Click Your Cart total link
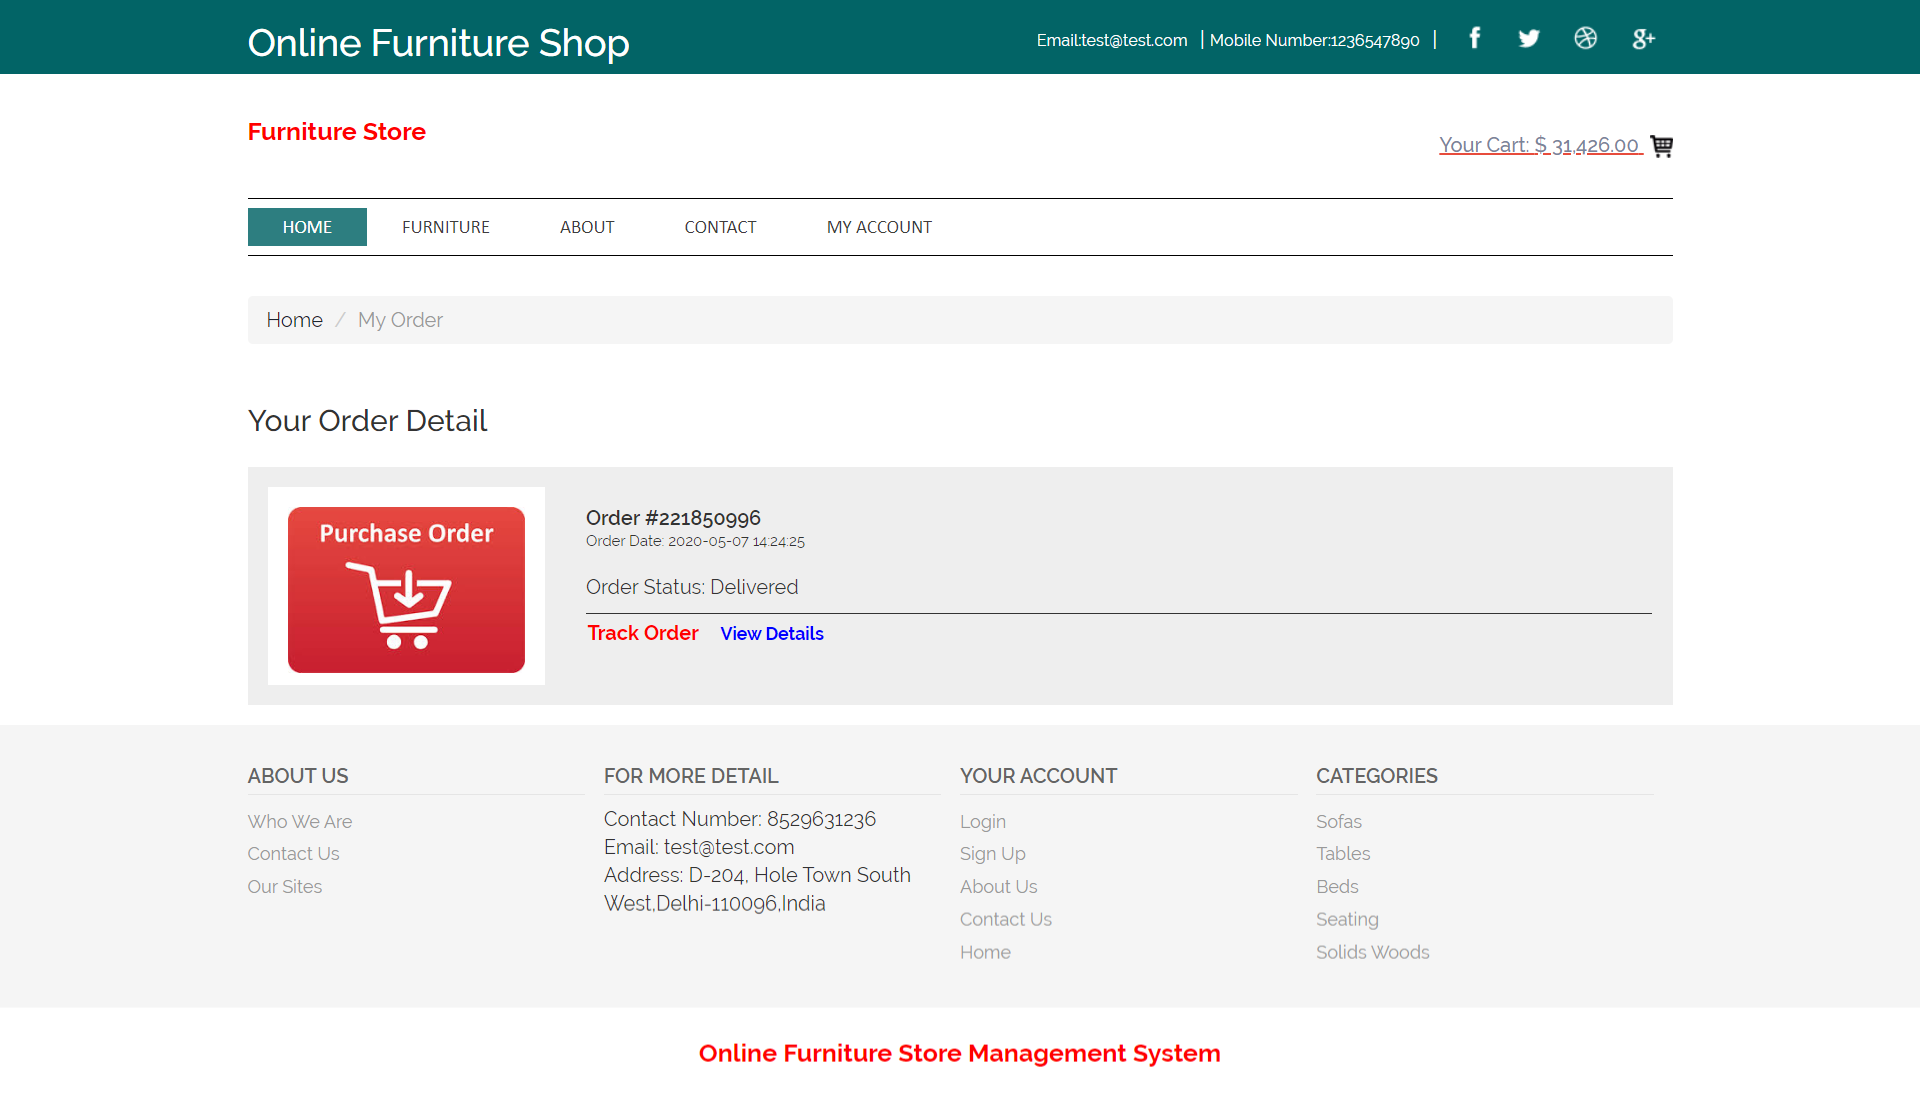Screen dimensions: 1920x1110 [x=1539, y=145]
